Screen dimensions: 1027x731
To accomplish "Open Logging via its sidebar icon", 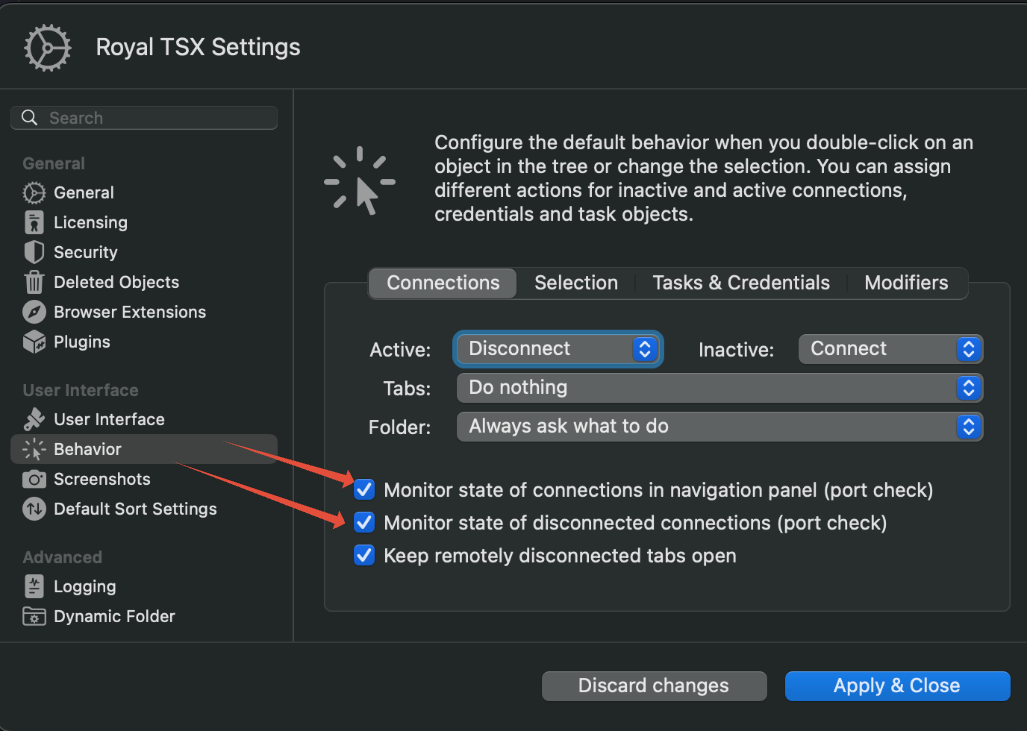I will [x=34, y=587].
